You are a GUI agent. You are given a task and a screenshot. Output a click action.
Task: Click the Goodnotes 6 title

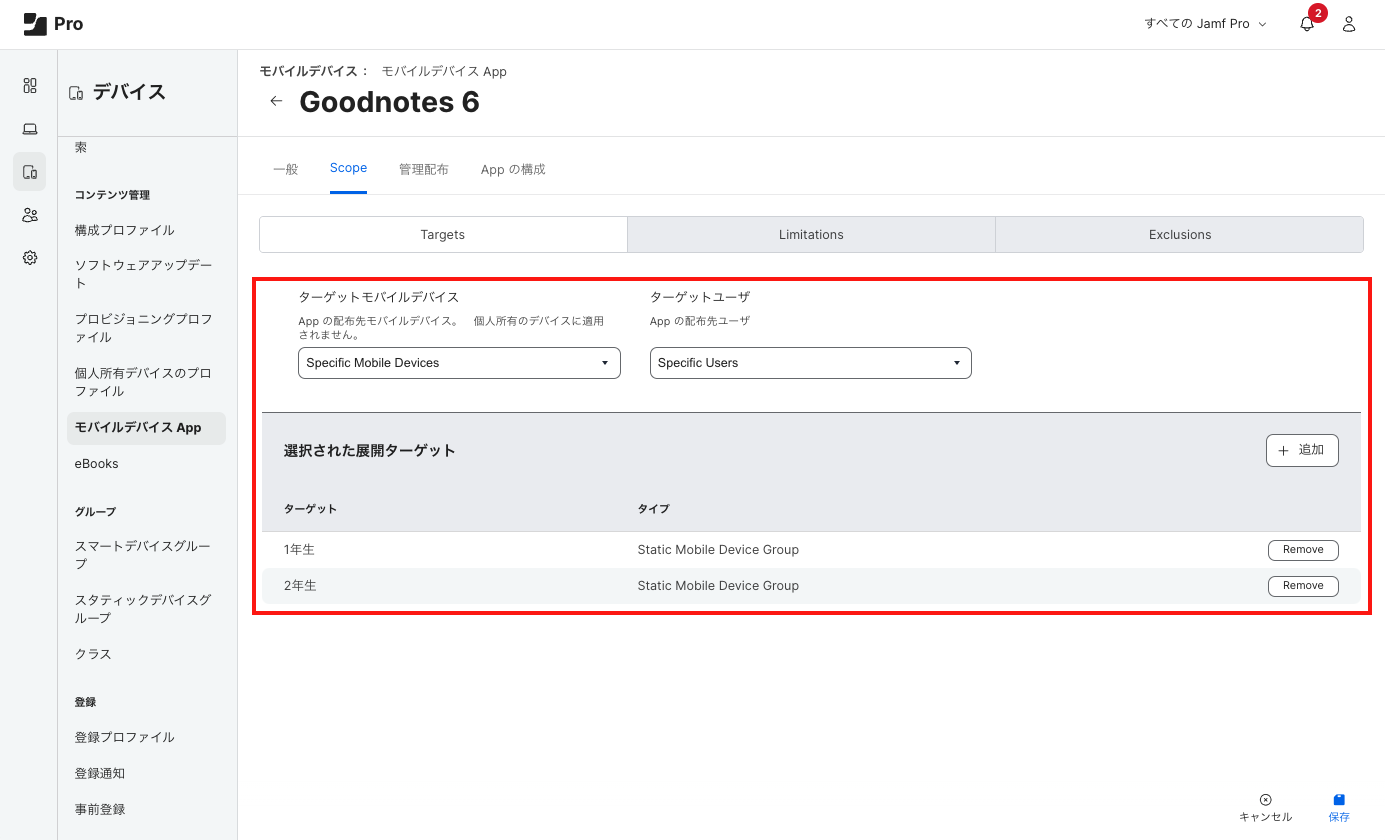click(390, 101)
